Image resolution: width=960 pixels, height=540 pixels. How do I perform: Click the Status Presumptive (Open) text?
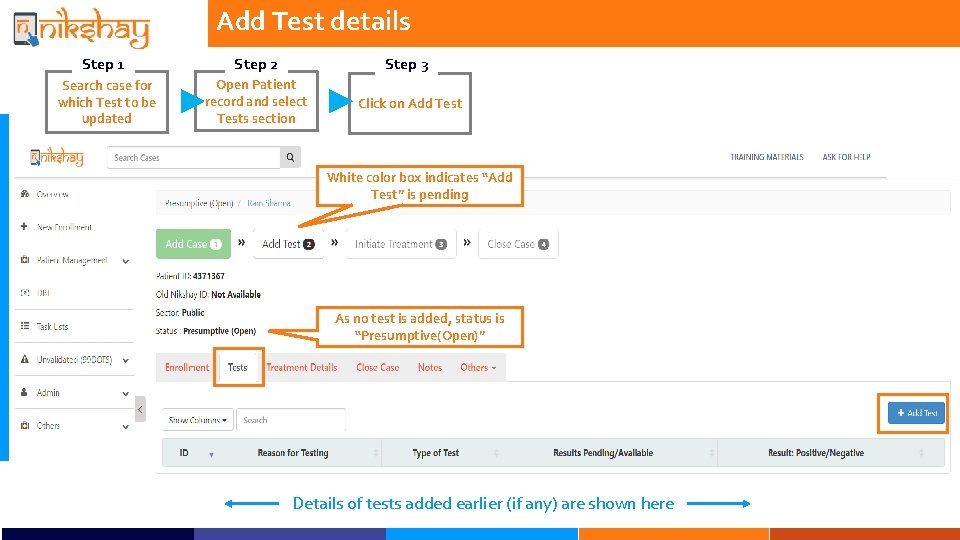[206, 331]
